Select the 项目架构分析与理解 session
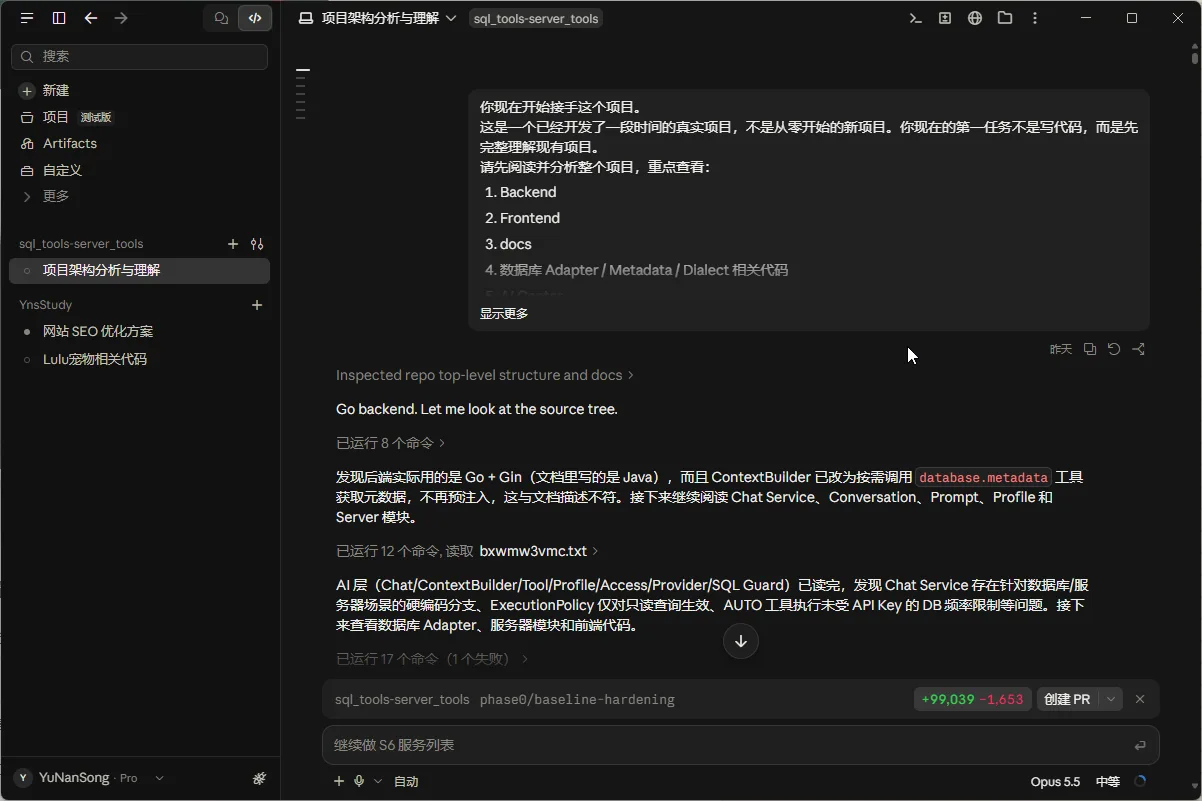Screen dimensions: 1202x801 tap(139, 270)
